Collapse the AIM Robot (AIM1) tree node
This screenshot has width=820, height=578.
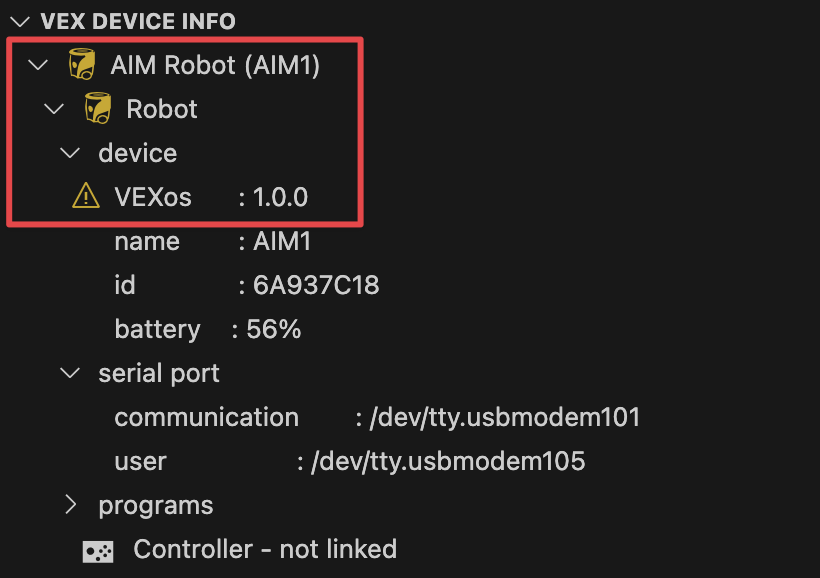click(37, 64)
